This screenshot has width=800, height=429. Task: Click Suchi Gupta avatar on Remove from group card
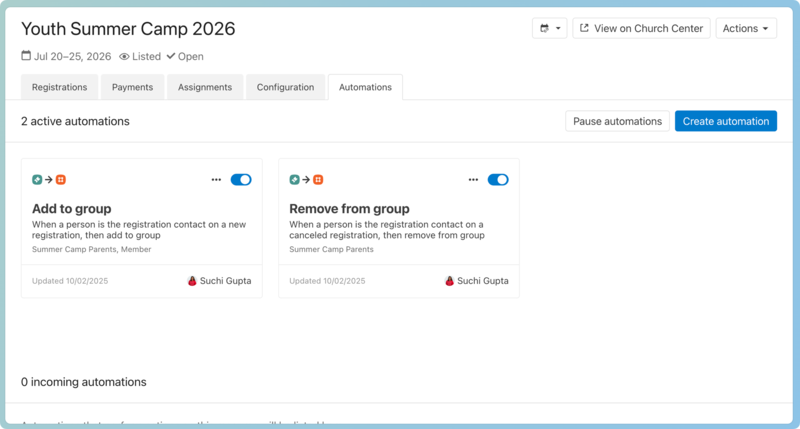point(449,281)
